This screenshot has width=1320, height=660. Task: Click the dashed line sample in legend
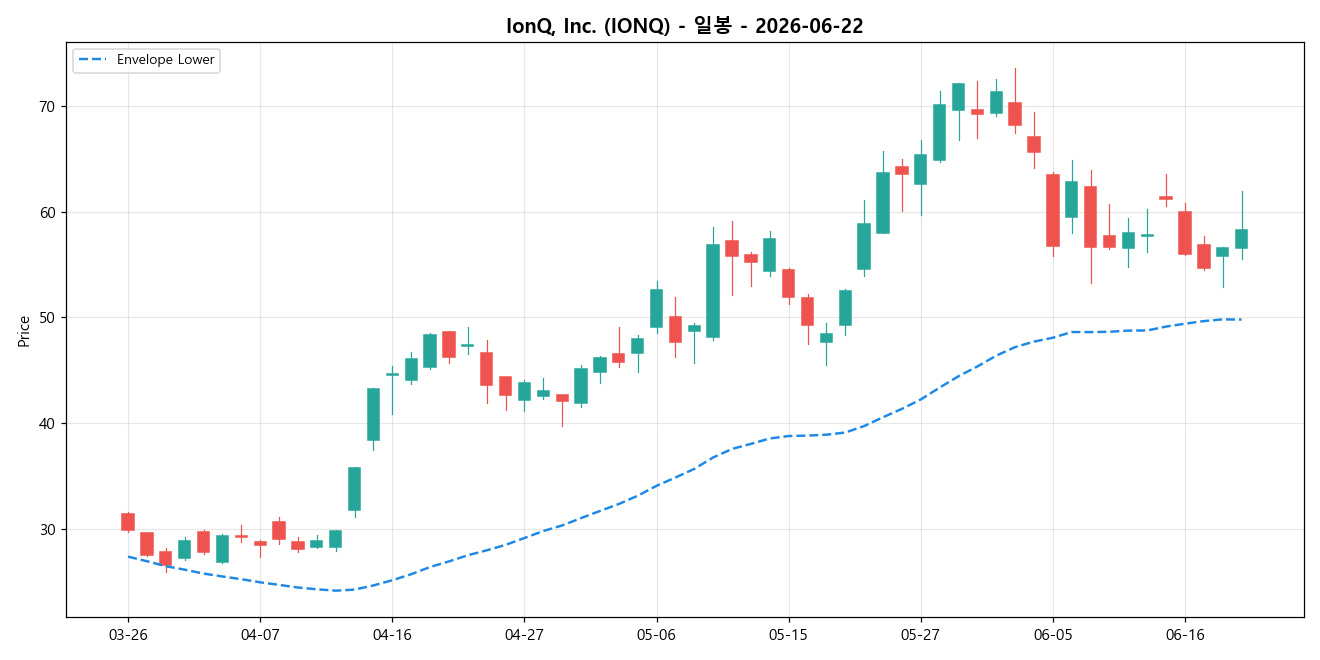[x=93, y=60]
